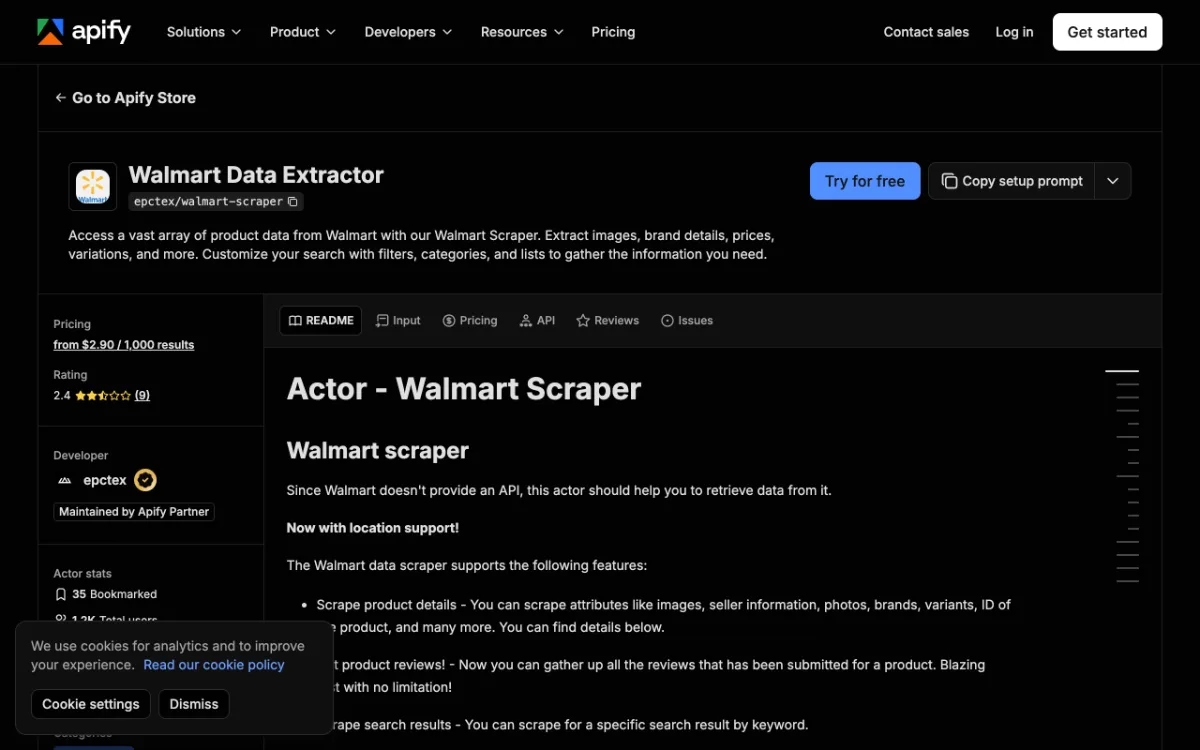Click the Log in link
The image size is (1200, 750).
coord(1014,32)
